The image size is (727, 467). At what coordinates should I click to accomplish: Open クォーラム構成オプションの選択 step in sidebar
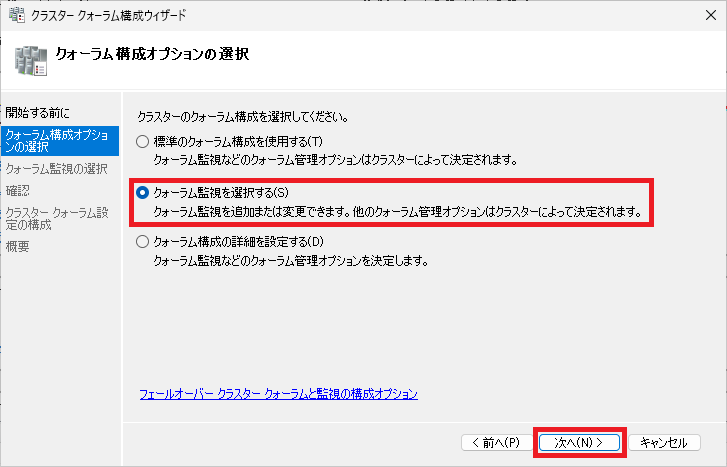[x=60, y=141]
